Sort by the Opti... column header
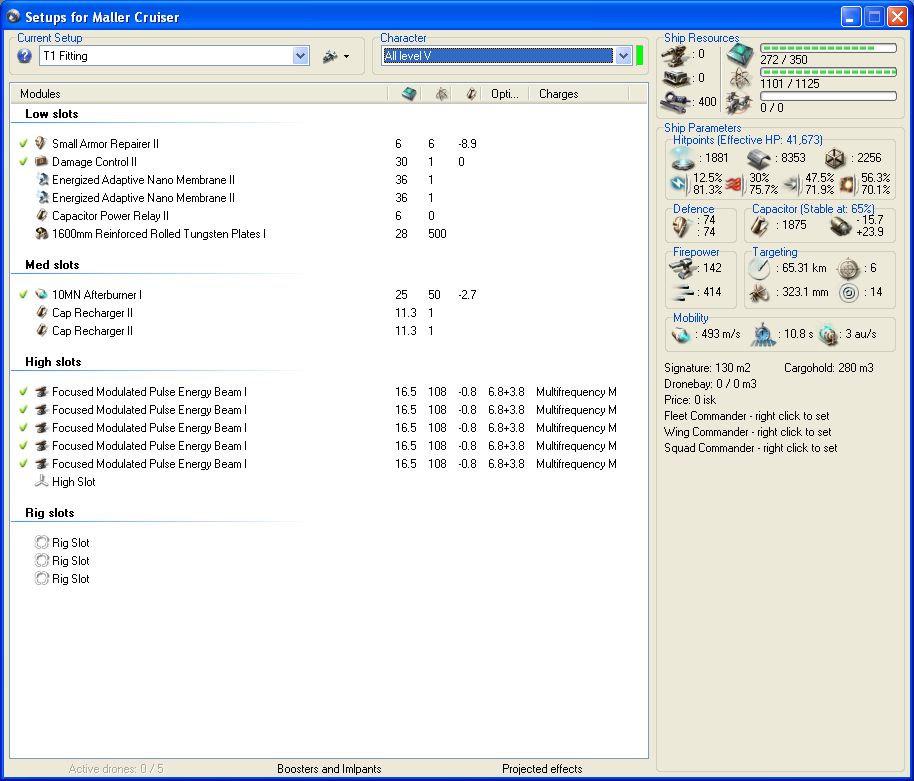 505,94
